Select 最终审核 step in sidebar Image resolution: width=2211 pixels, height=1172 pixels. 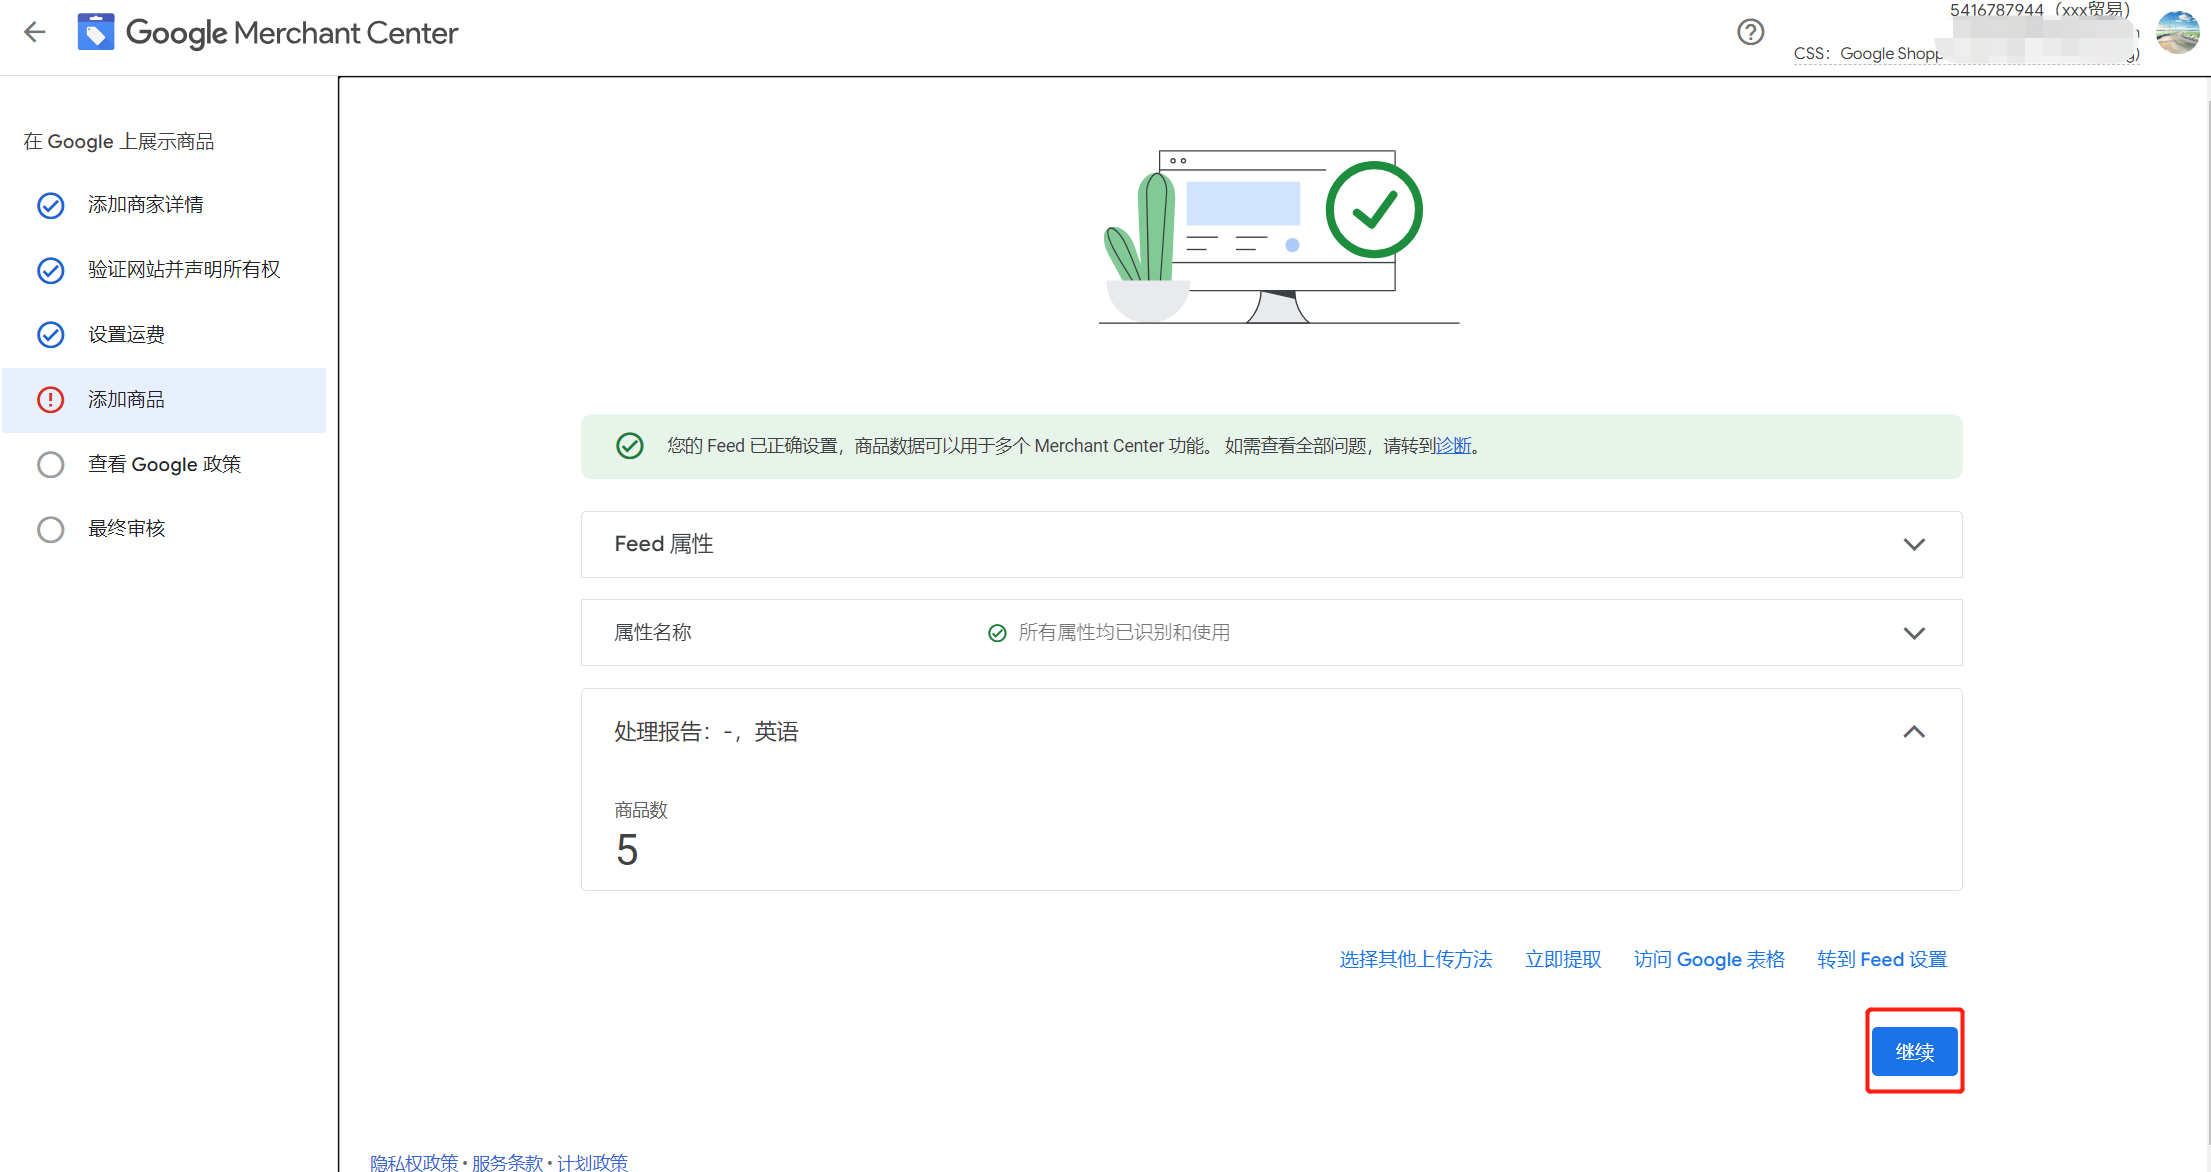[164, 529]
